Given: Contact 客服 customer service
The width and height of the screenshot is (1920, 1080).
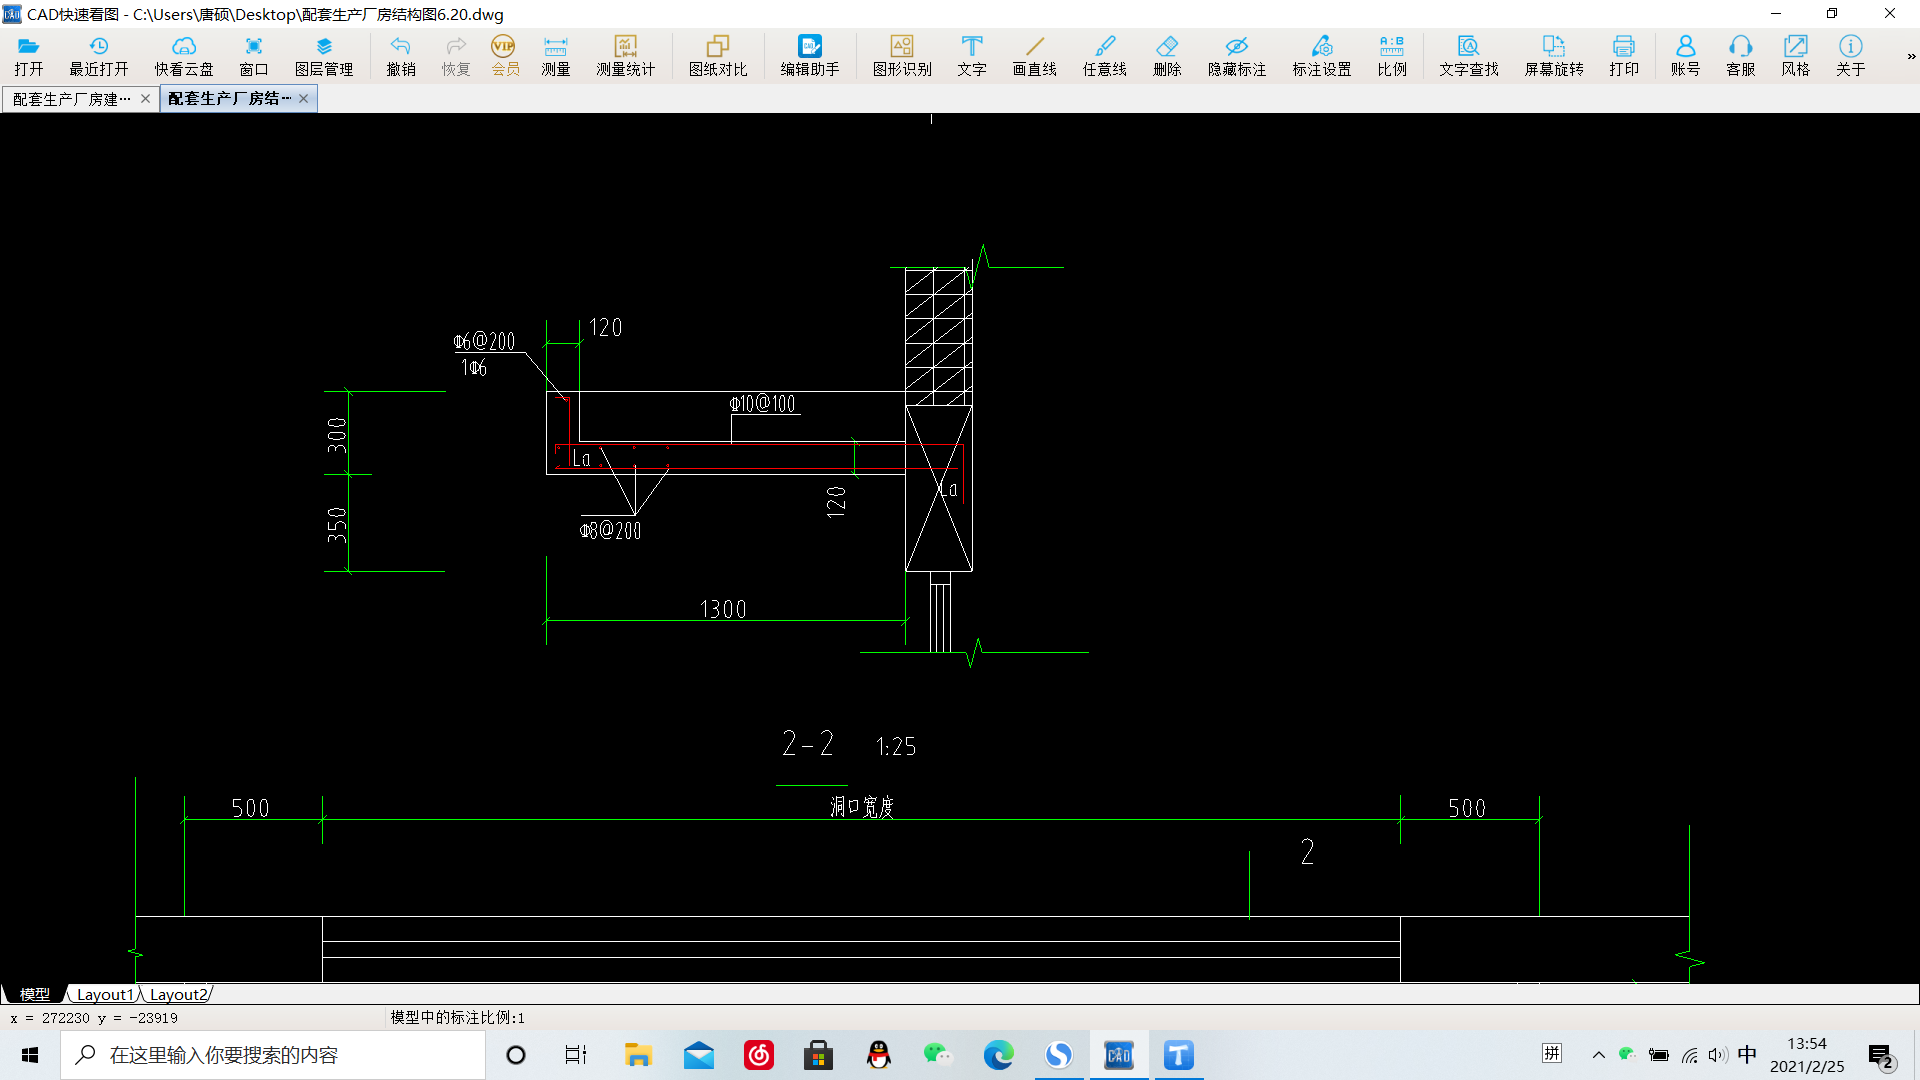Looking at the screenshot, I should [x=1741, y=56].
